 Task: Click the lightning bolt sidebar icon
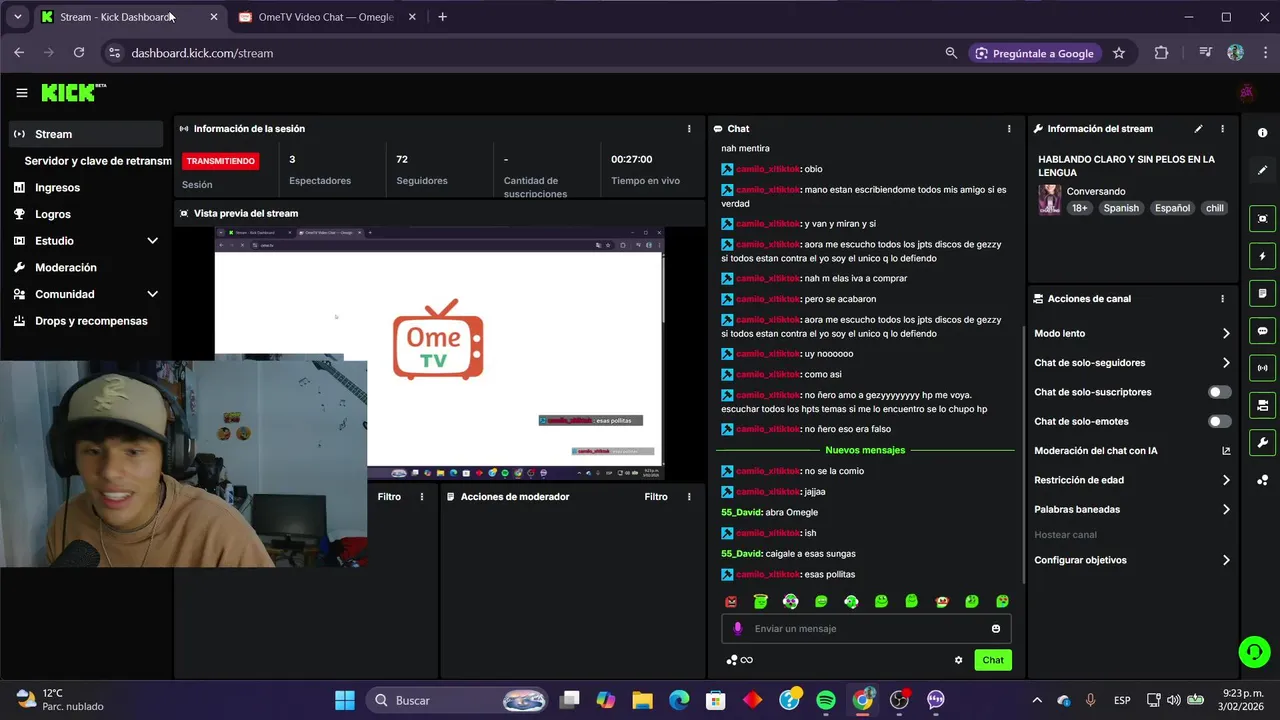1263,256
